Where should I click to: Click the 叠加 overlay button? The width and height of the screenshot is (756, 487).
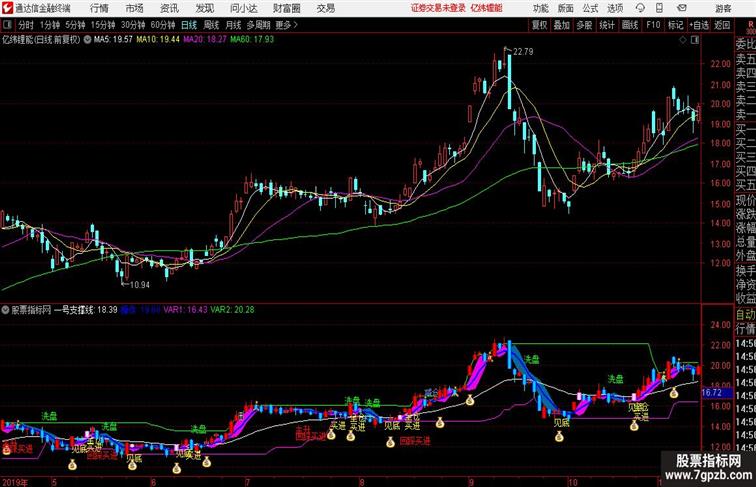coord(562,25)
